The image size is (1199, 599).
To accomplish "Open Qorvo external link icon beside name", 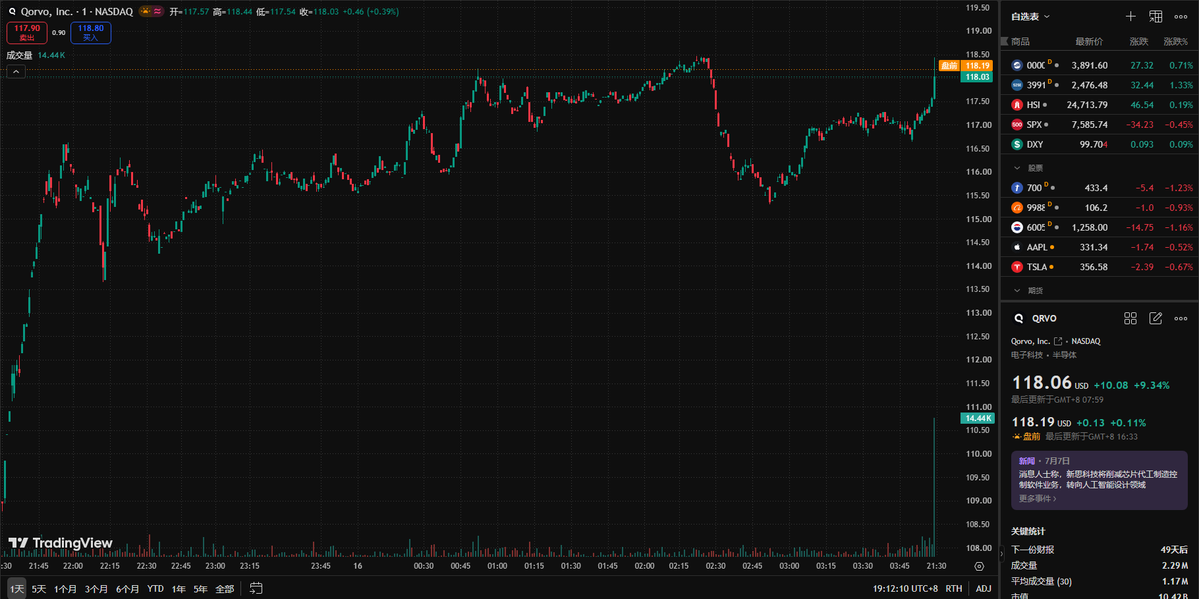I will coord(1058,341).
